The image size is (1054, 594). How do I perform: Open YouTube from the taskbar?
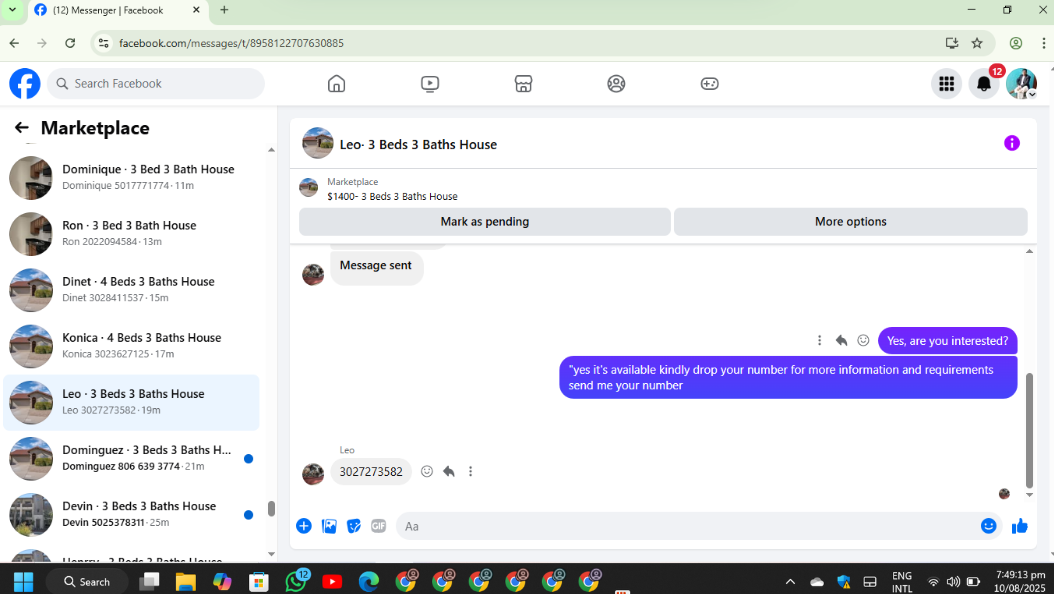pyautogui.click(x=332, y=581)
